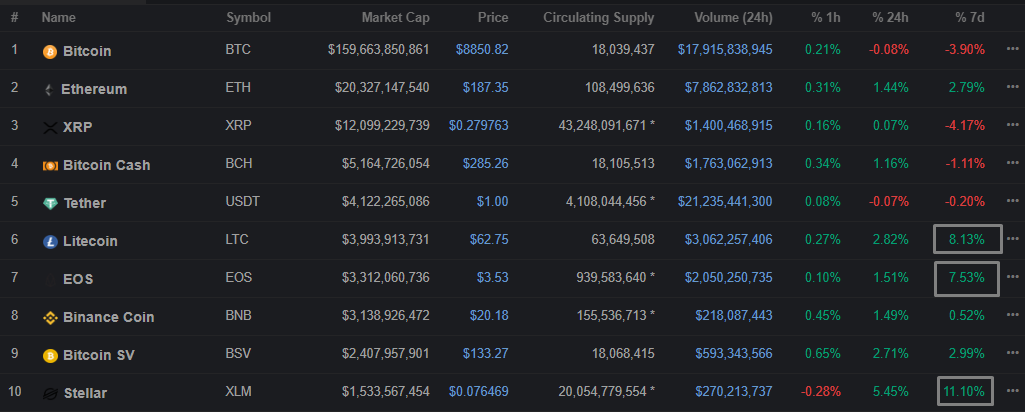This screenshot has width=1025, height=412.
Task: Open the more options menu for Bitcoin Cash row
Action: click(x=1013, y=162)
